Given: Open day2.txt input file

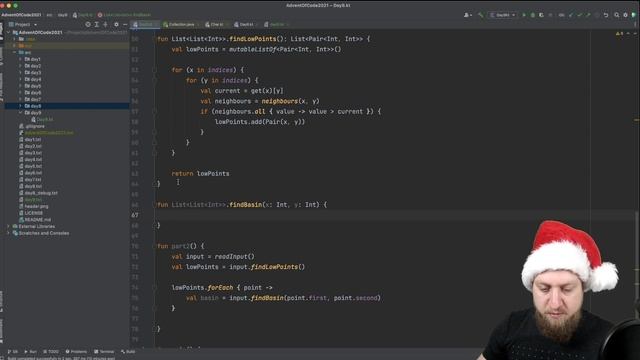Looking at the screenshot, I should (31, 146).
